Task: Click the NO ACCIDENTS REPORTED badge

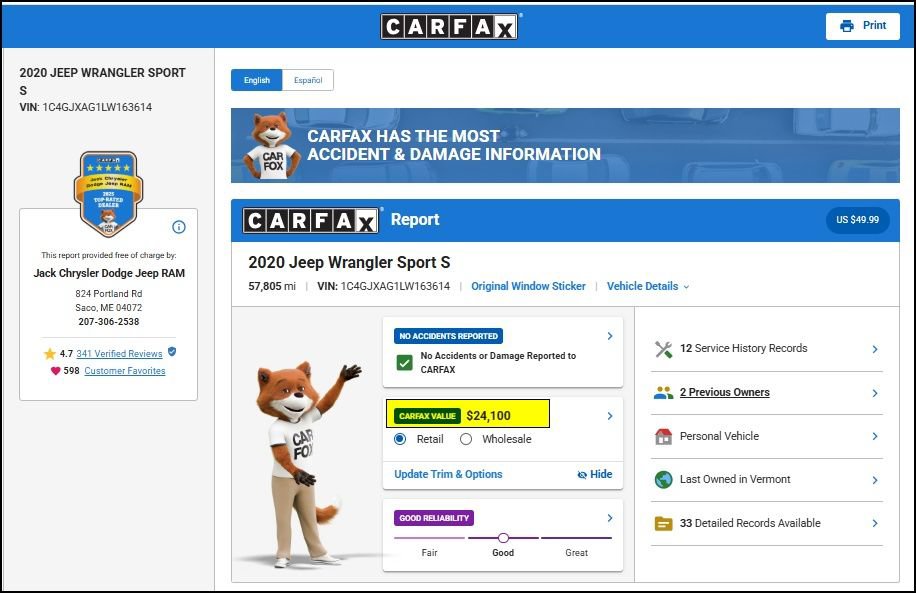Action: point(448,336)
